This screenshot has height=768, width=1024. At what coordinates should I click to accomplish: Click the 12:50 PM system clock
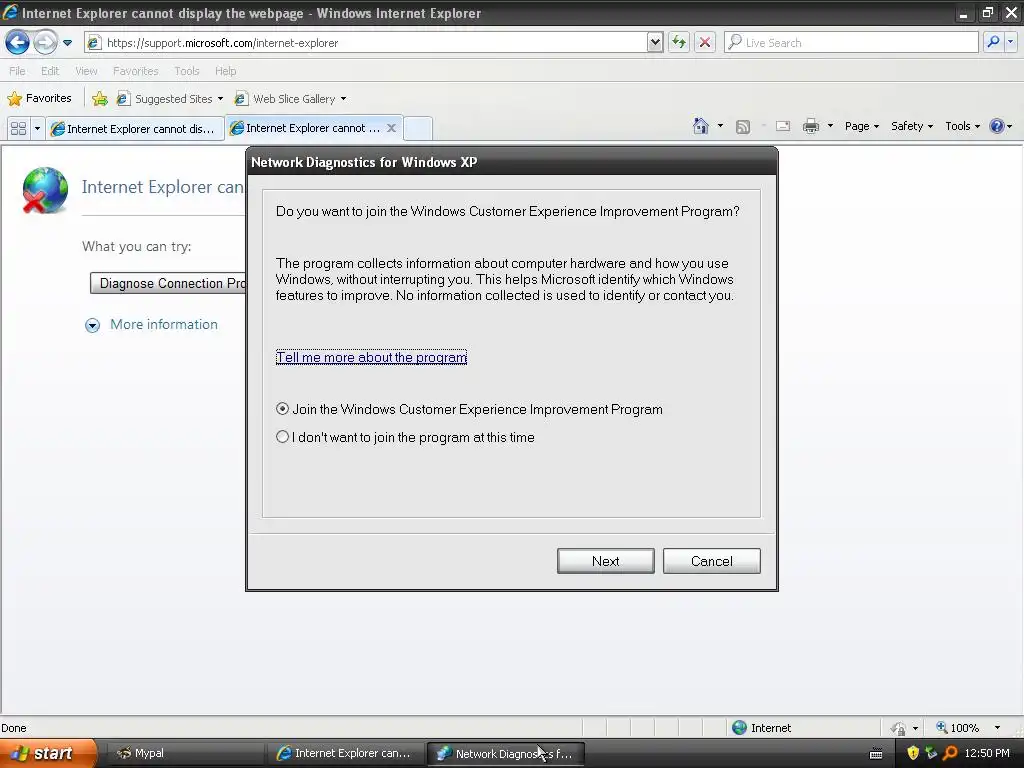[x=987, y=753]
